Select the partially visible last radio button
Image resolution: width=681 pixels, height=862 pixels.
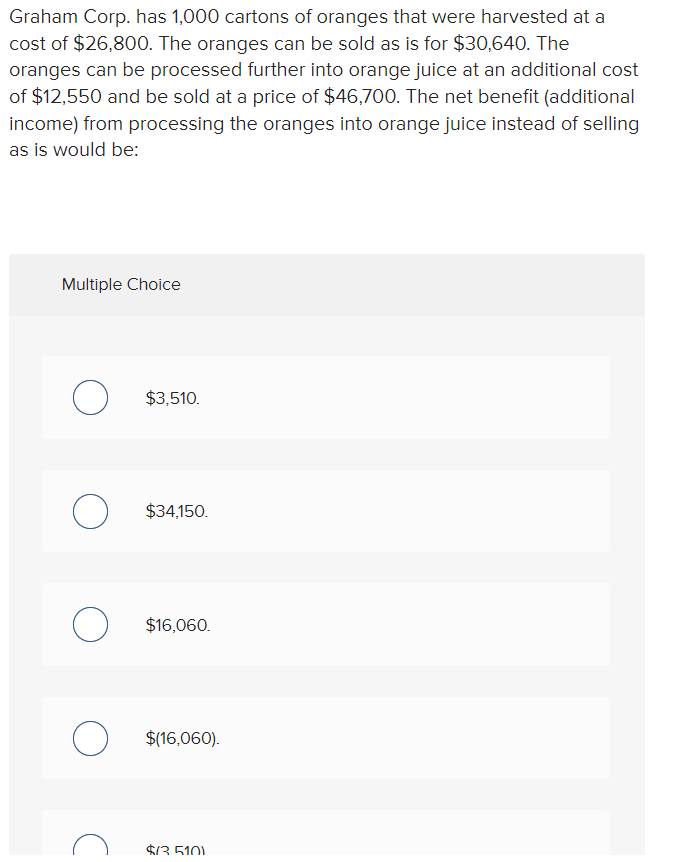pyautogui.click(x=90, y=846)
